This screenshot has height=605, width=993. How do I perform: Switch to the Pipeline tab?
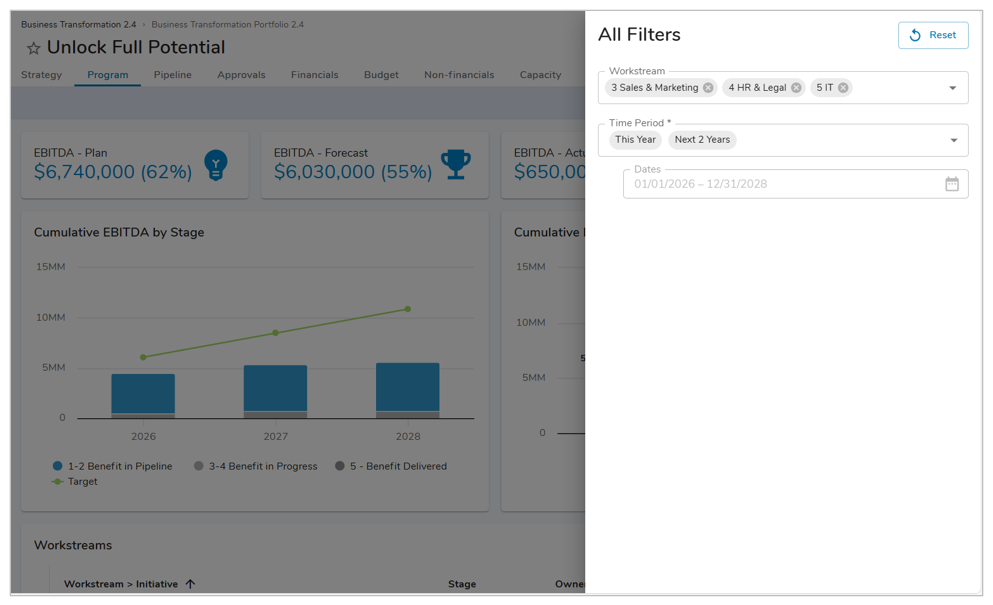click(172, 75)
